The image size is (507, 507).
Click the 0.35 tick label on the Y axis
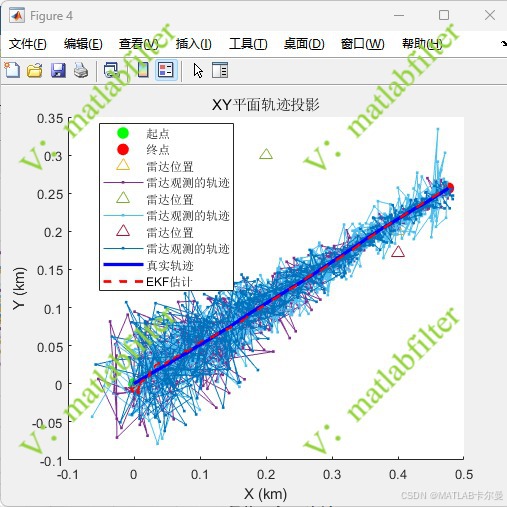point(50,118)
